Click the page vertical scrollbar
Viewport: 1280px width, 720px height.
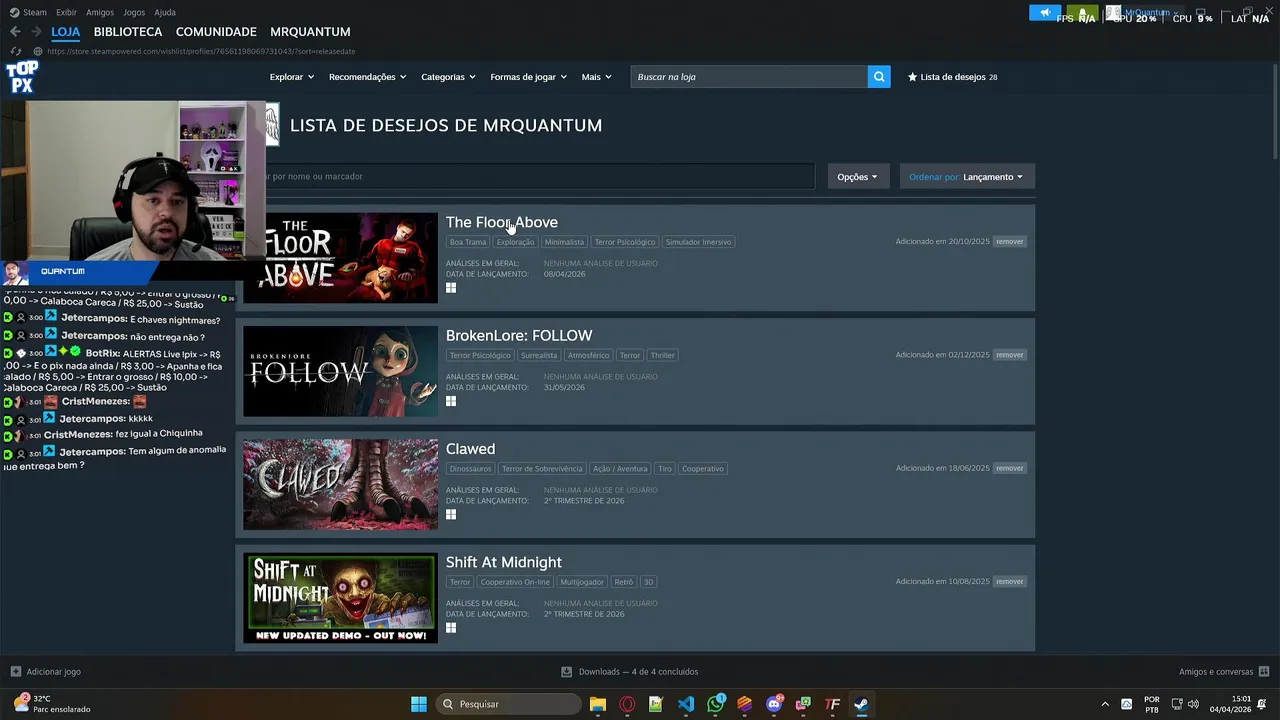click(x=1275, y=110)
